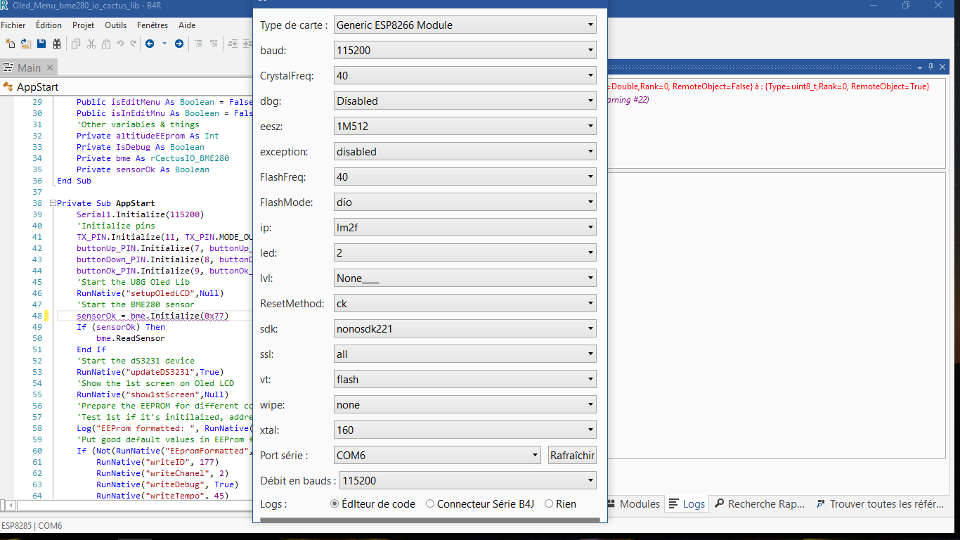Open the Fenêtres menu

152,25
